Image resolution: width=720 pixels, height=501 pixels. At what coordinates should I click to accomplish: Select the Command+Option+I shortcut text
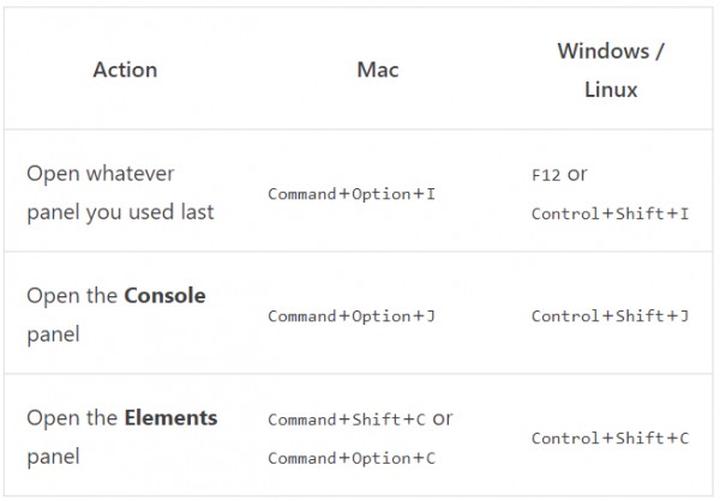click(x=351, y=194)
